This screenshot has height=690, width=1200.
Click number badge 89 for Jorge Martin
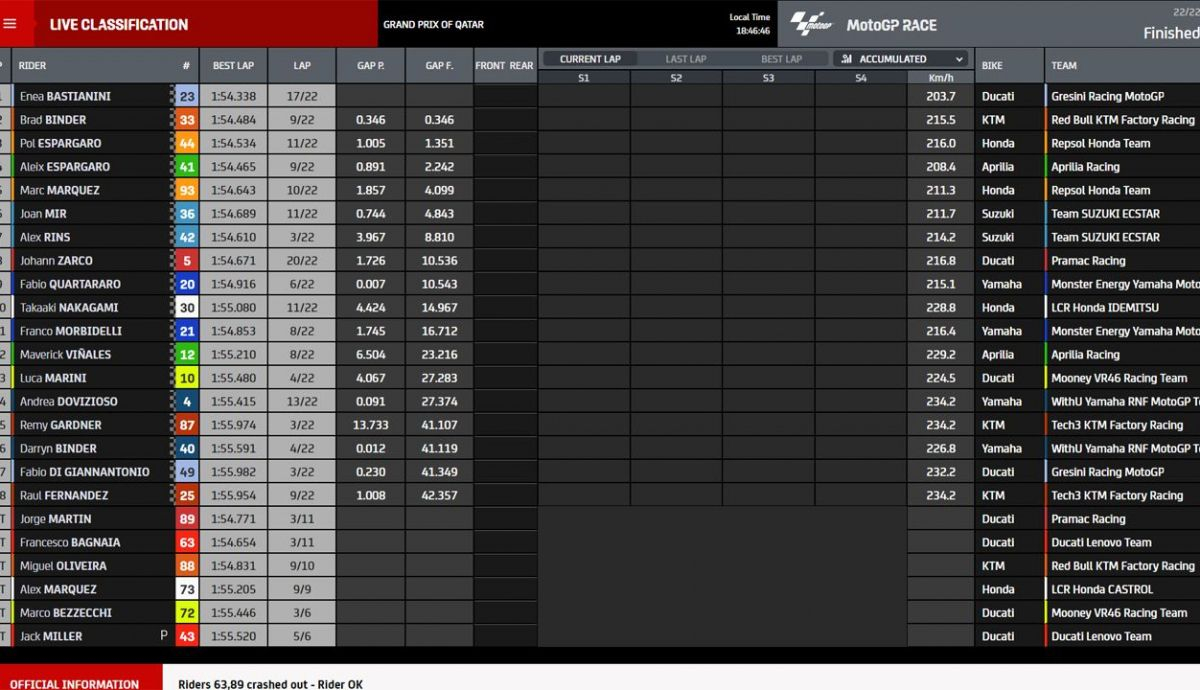(187, 519)
